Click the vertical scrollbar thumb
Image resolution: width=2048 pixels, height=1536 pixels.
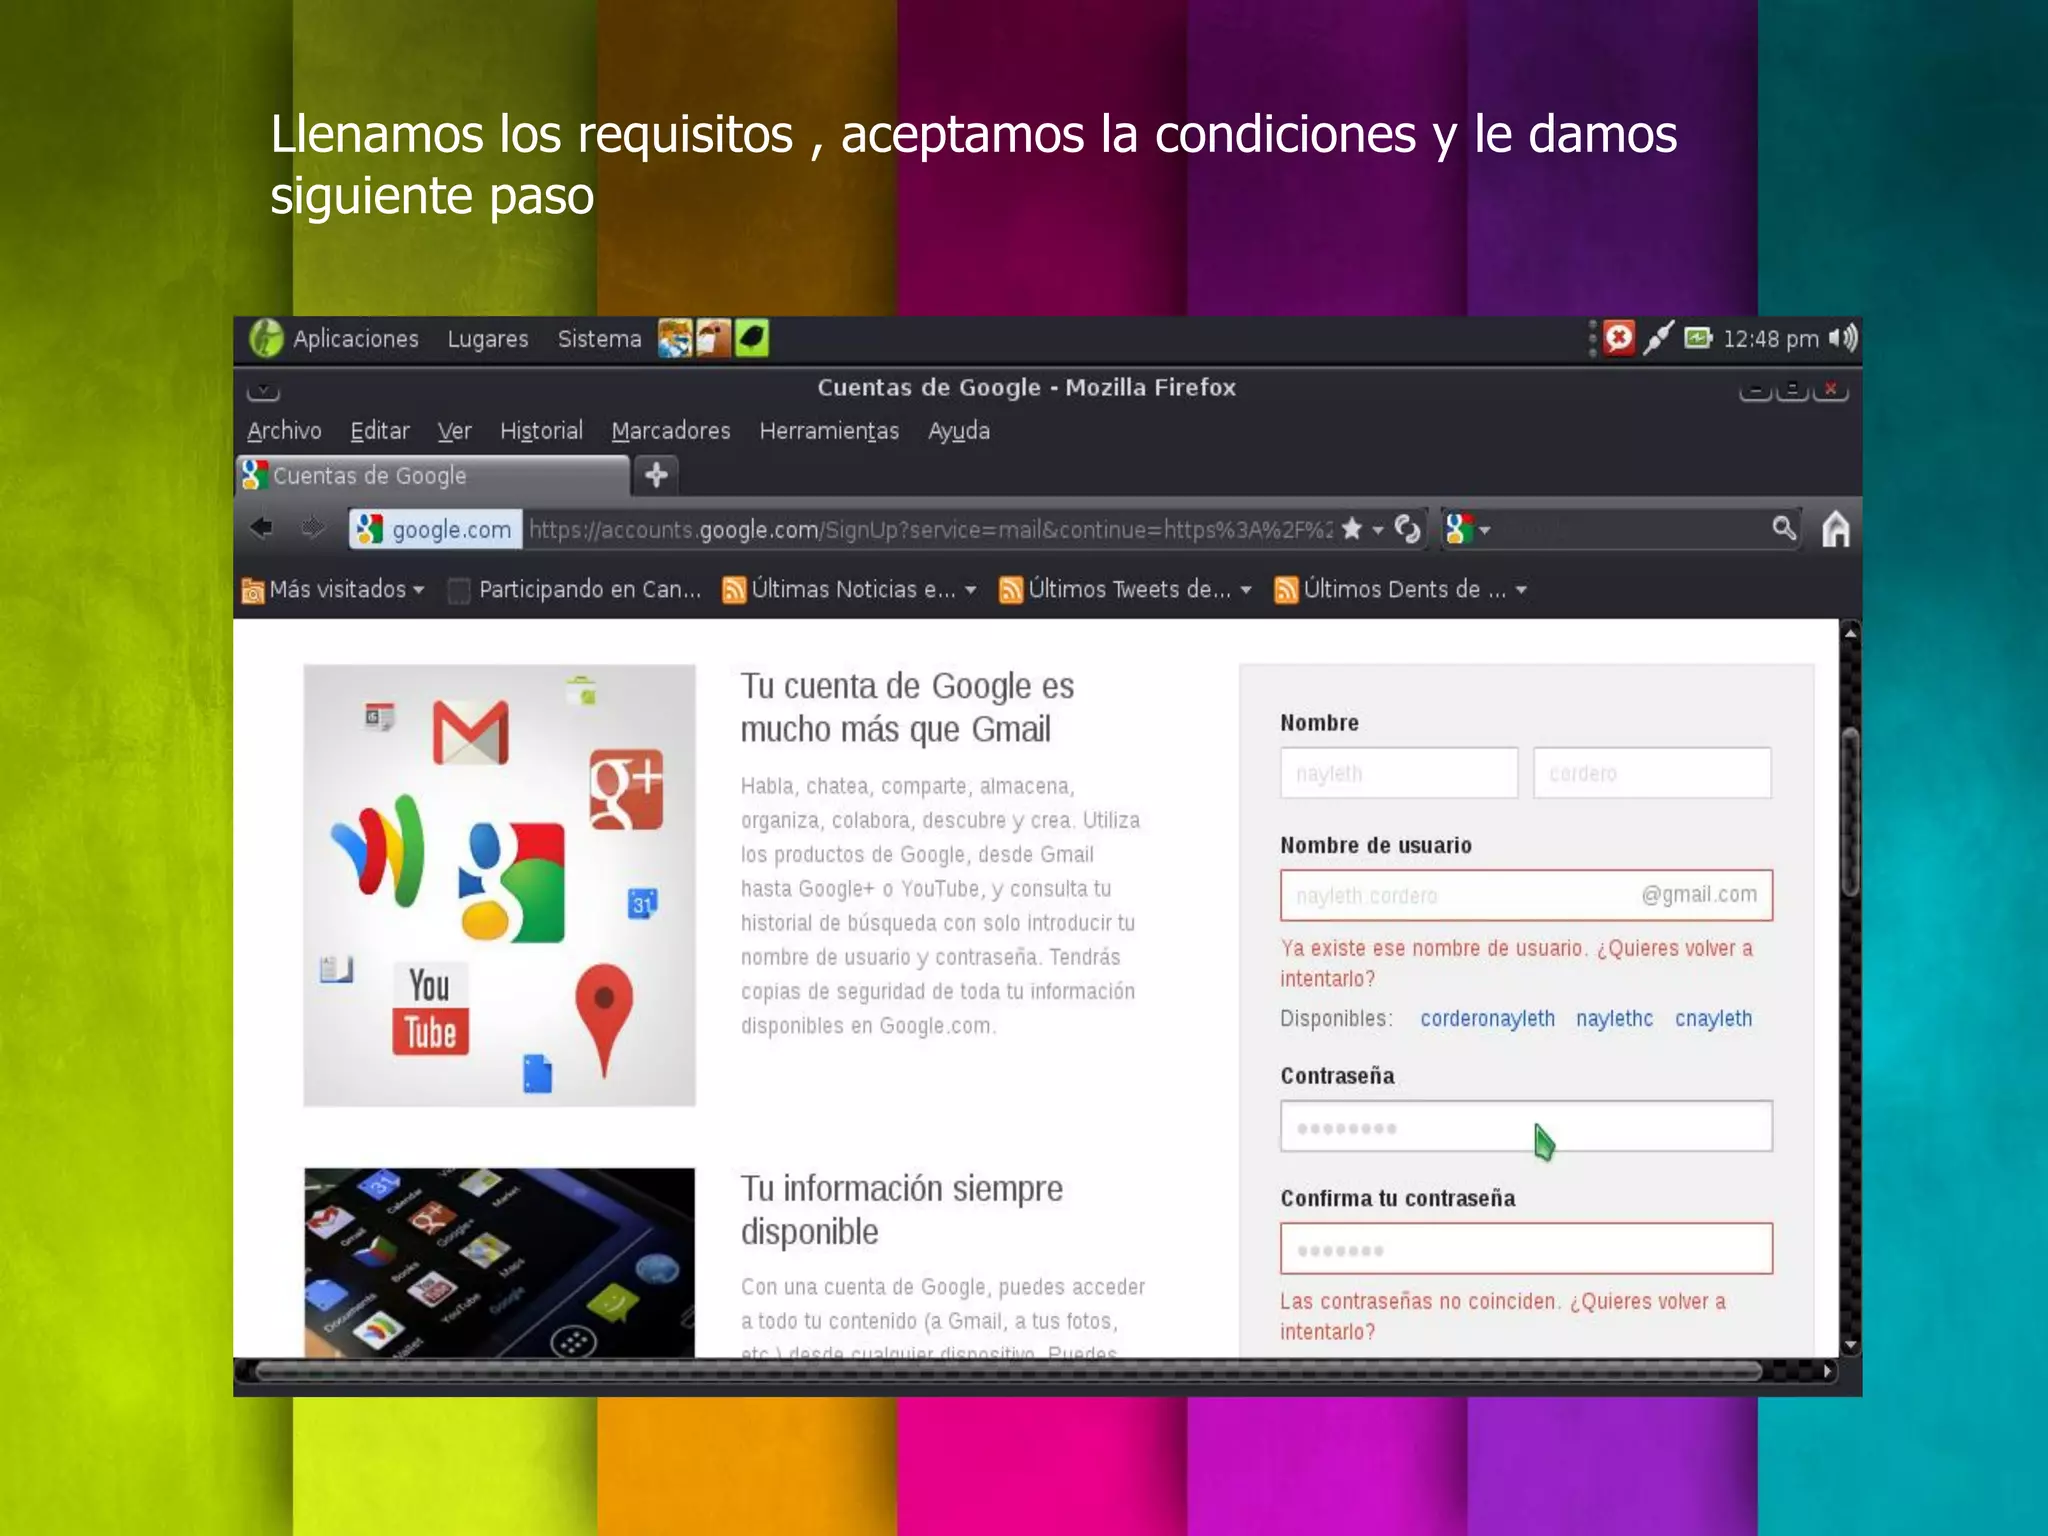pyautogui.click(x=1850, y=810)
